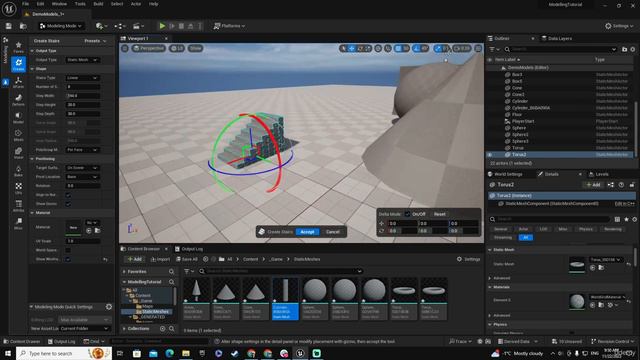Open the Stairs Type dropdown
640x360 pixels.
[82, 78]
